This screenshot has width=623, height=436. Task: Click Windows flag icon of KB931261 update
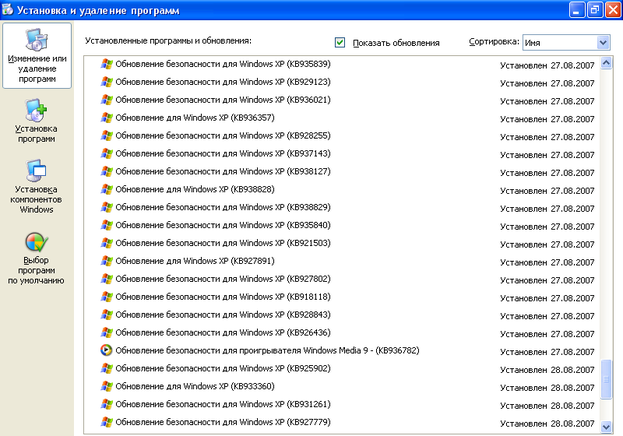point(106,404)
